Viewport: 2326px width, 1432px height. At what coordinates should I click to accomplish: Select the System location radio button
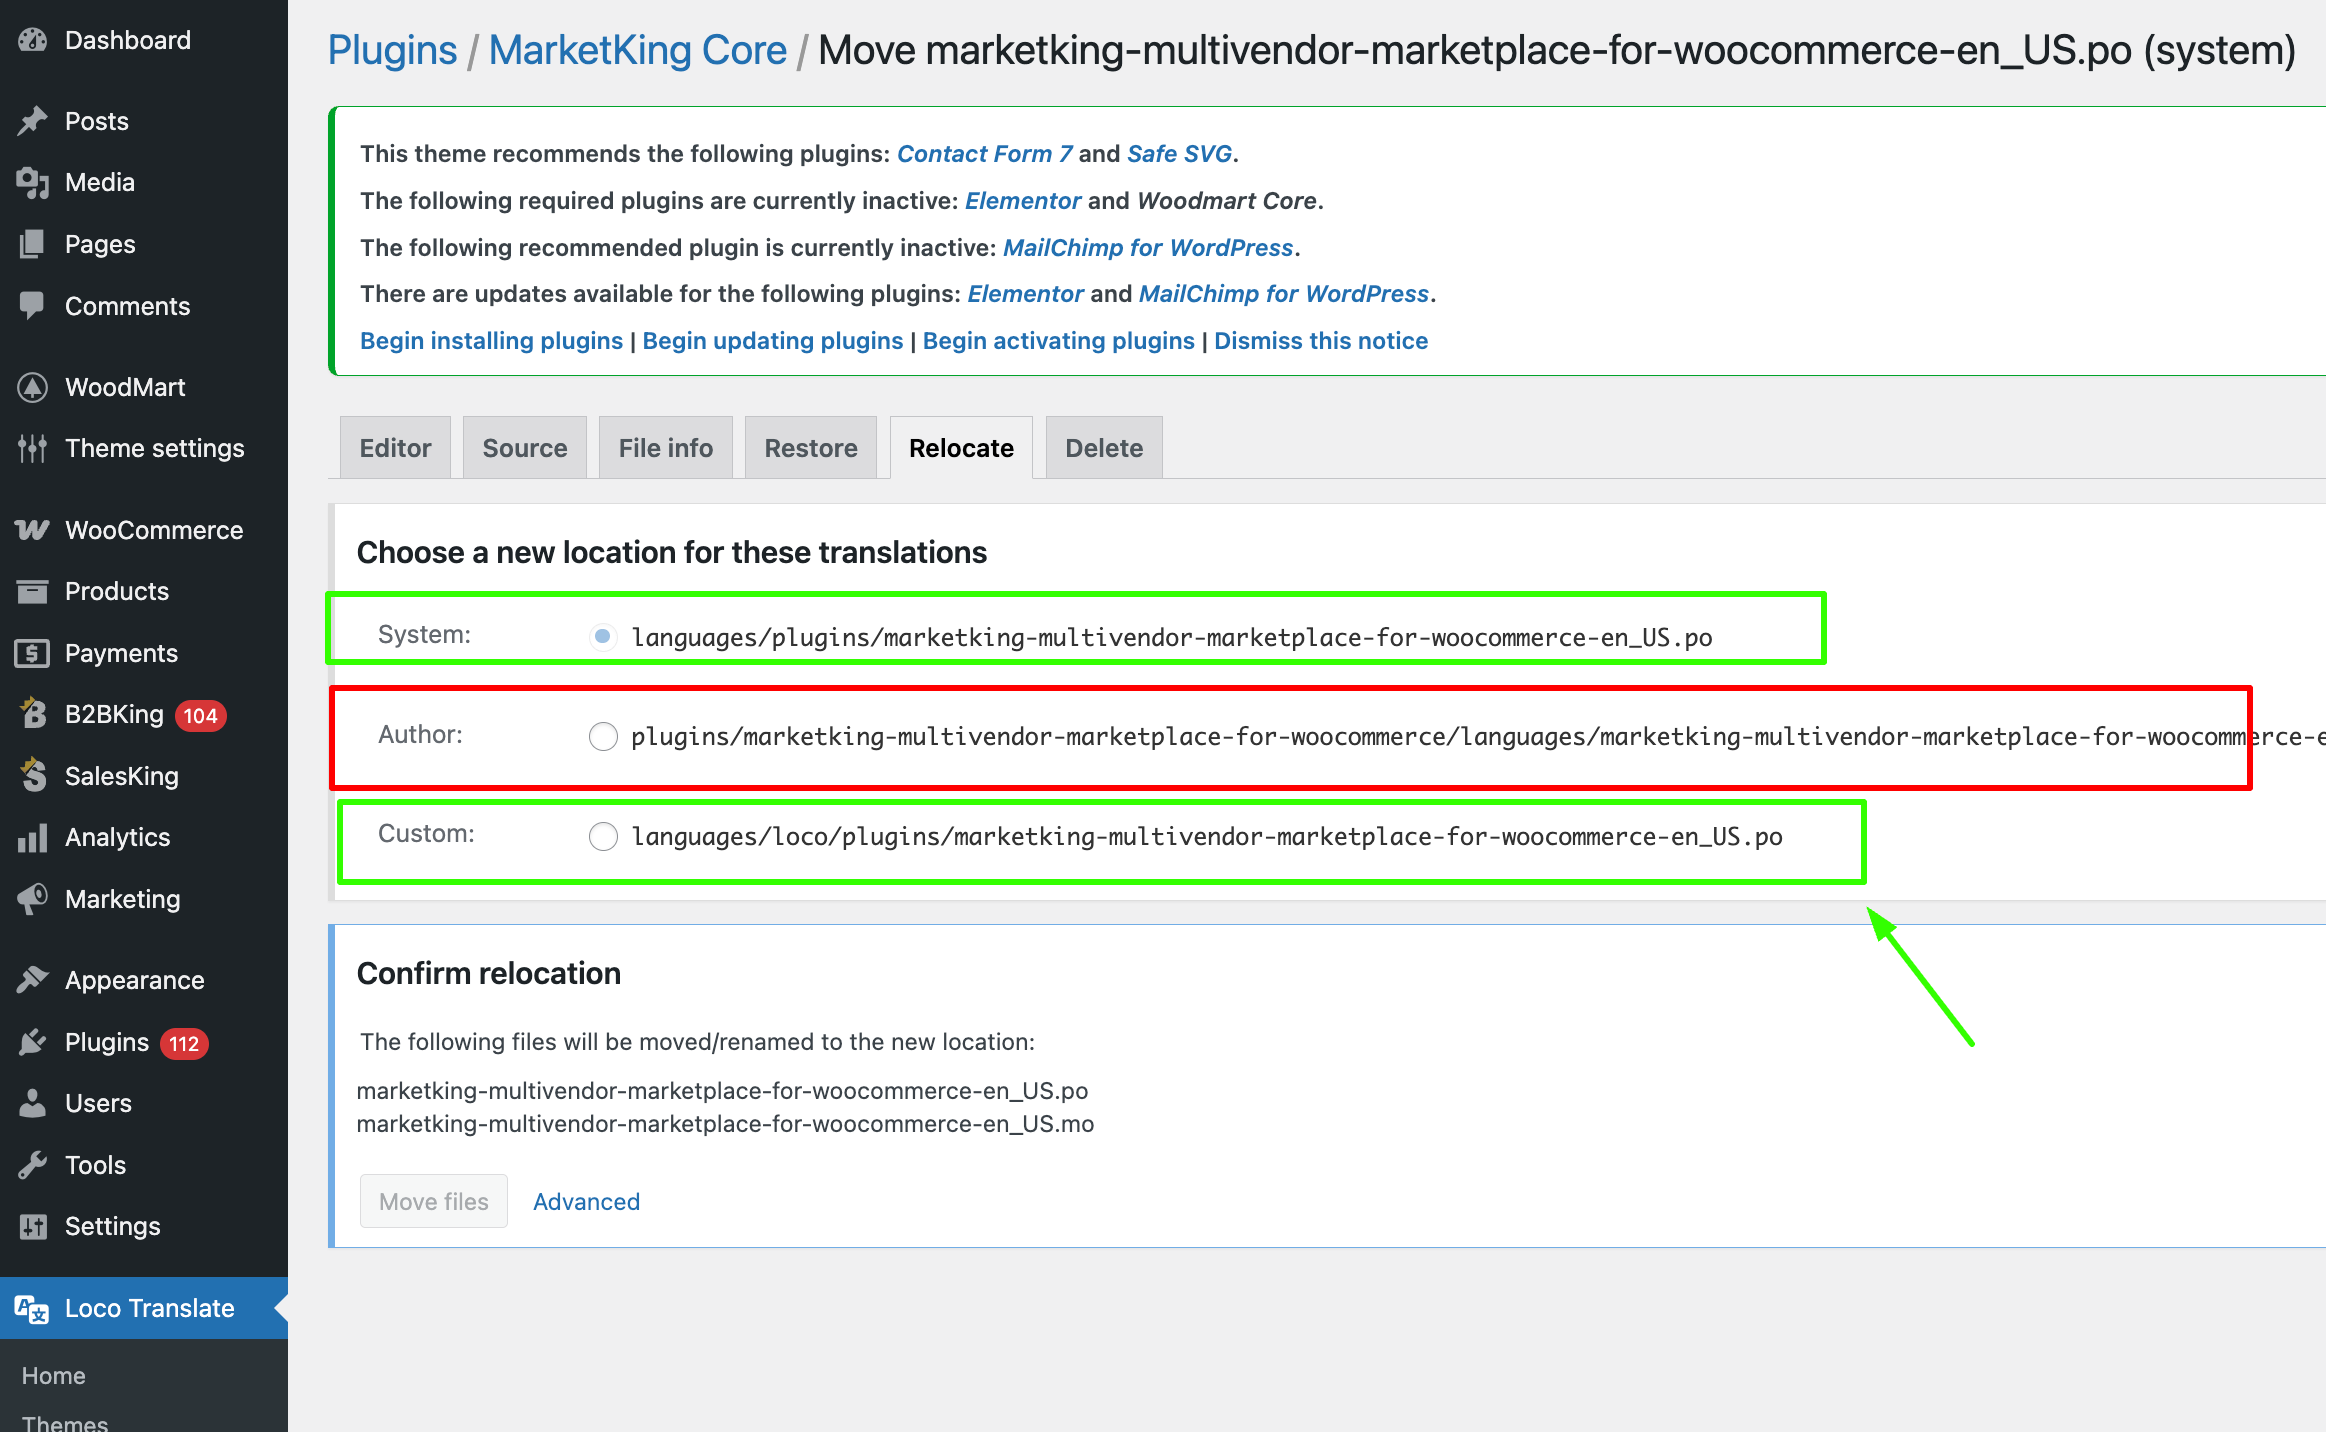tap(603, 636)
